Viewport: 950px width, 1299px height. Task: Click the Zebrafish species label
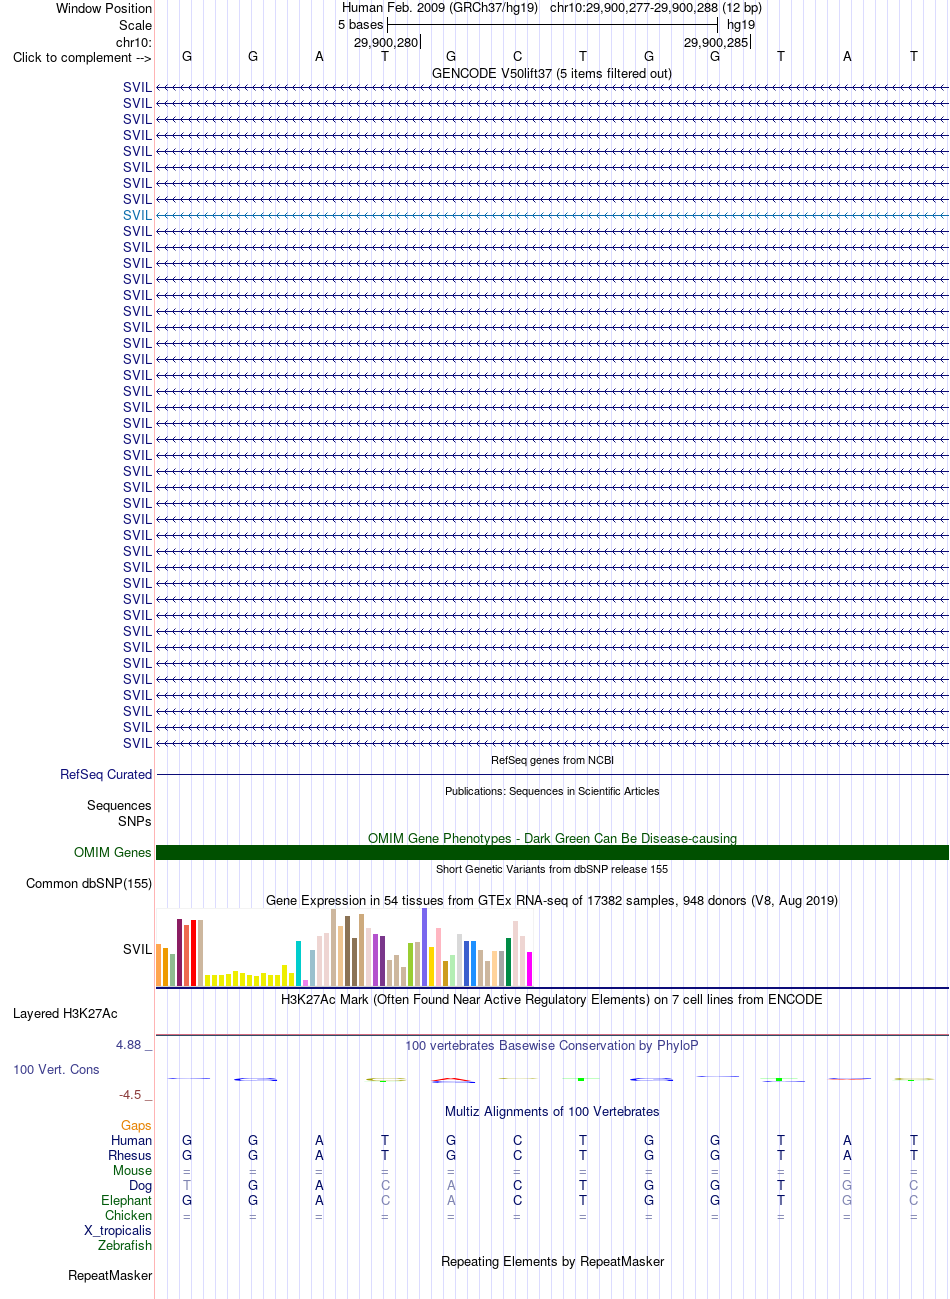point(125,1245)
